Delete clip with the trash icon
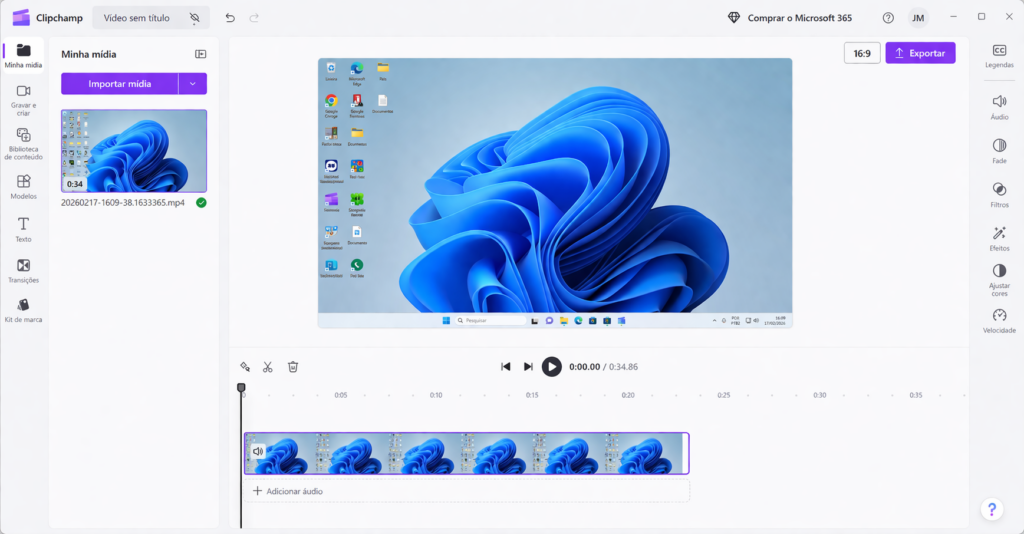The width and height of the screenshot is (1024, 534). [293, 367]
